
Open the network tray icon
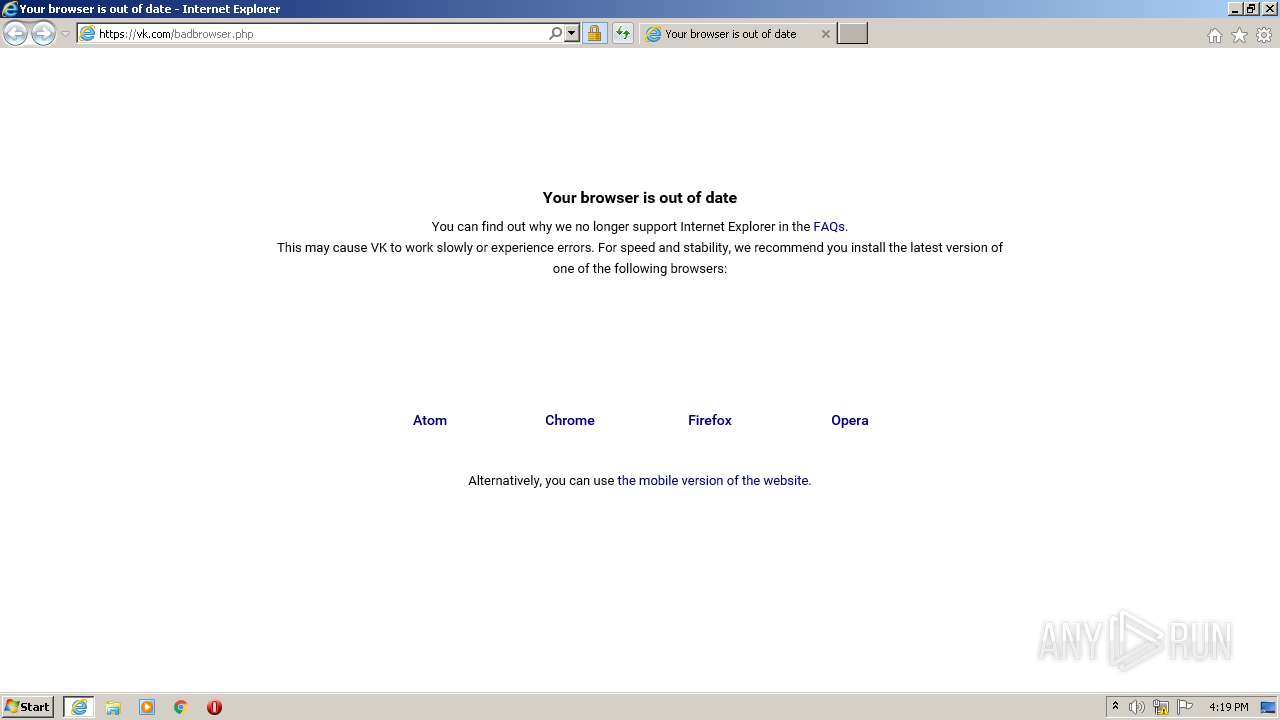pyautogui.click(x=1161, y=707)
